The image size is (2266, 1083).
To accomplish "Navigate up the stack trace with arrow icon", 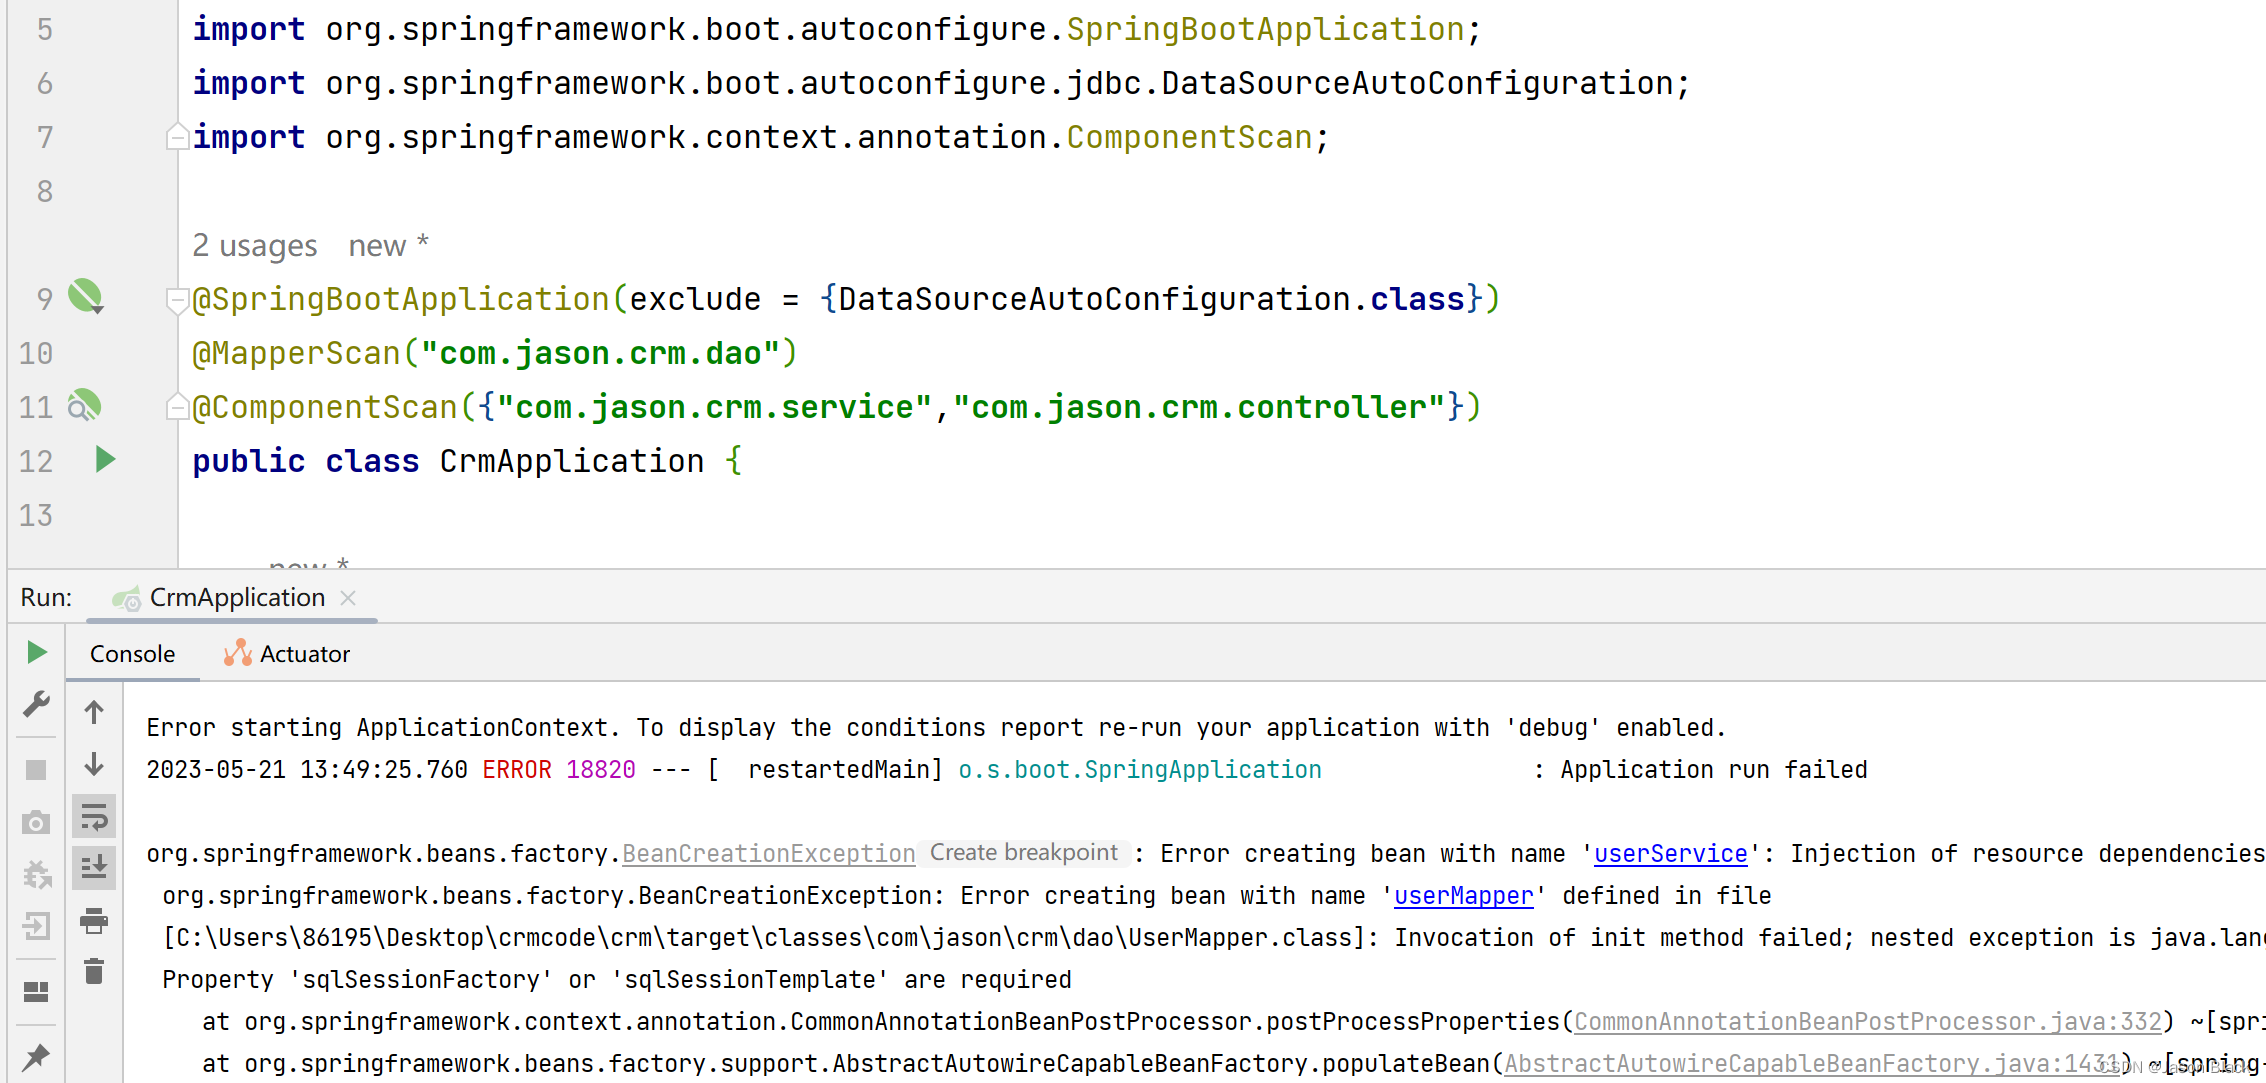I will click(94, 712).
